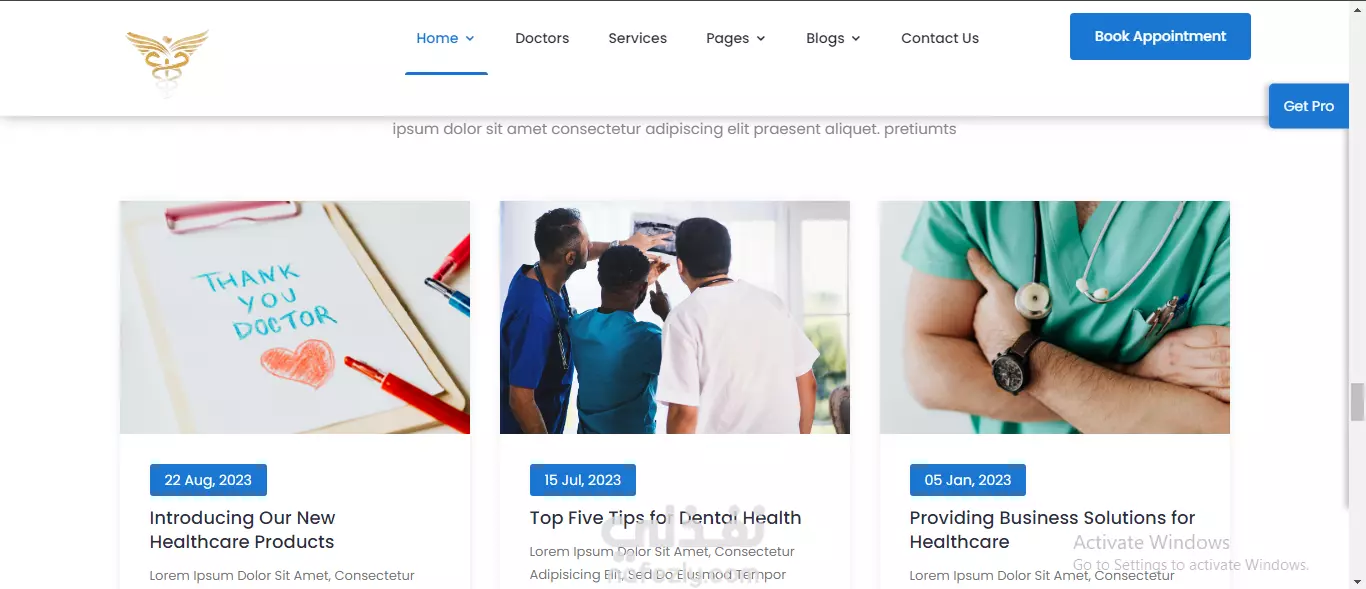Expand the Home menu chevron
Screen dimensions: 1366x589
pyautogui.click(x=470, y=39)
